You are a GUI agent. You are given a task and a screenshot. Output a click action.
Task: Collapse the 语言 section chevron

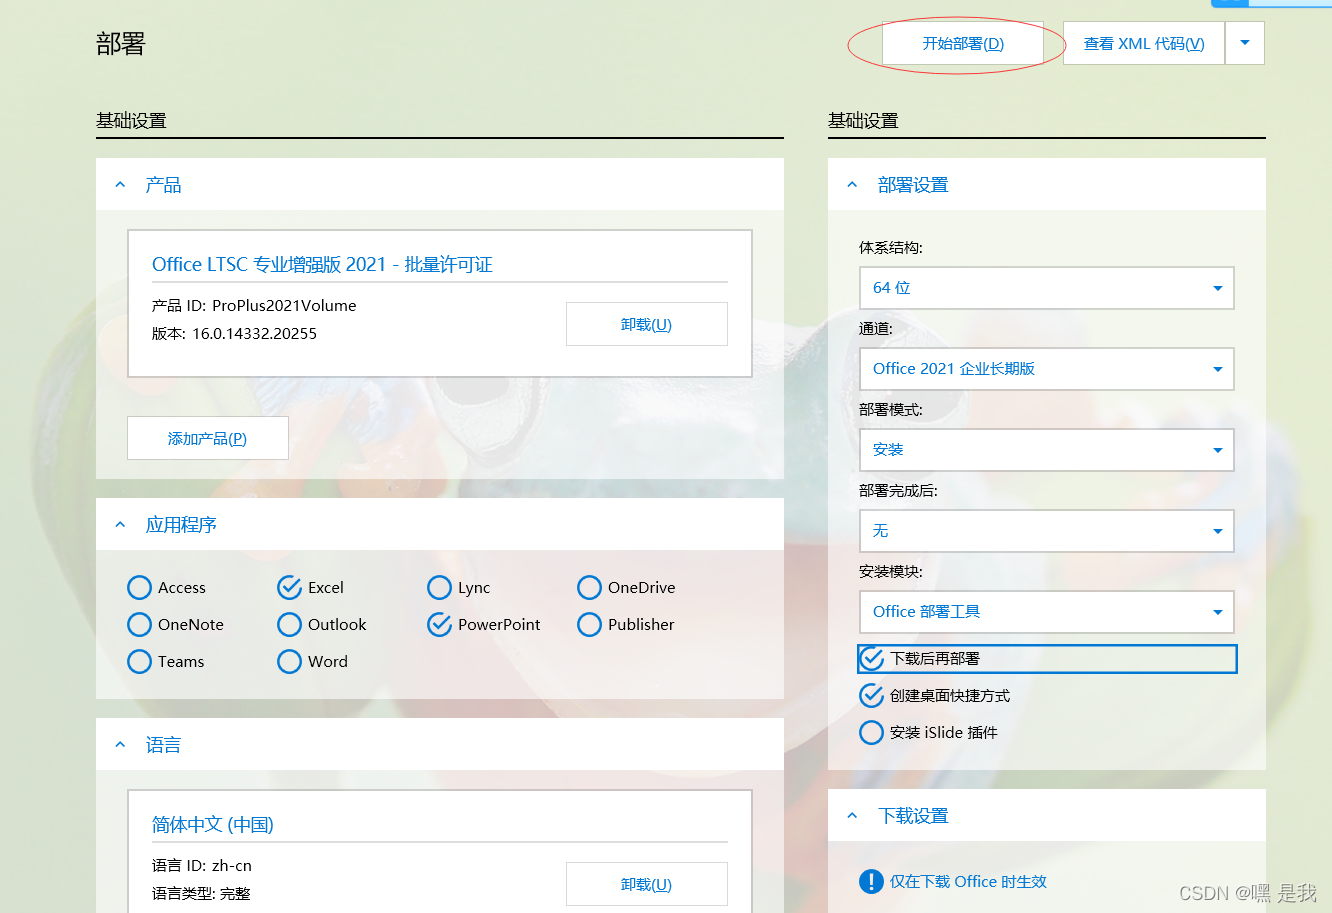pyautogui.click(x=121, y=745)
